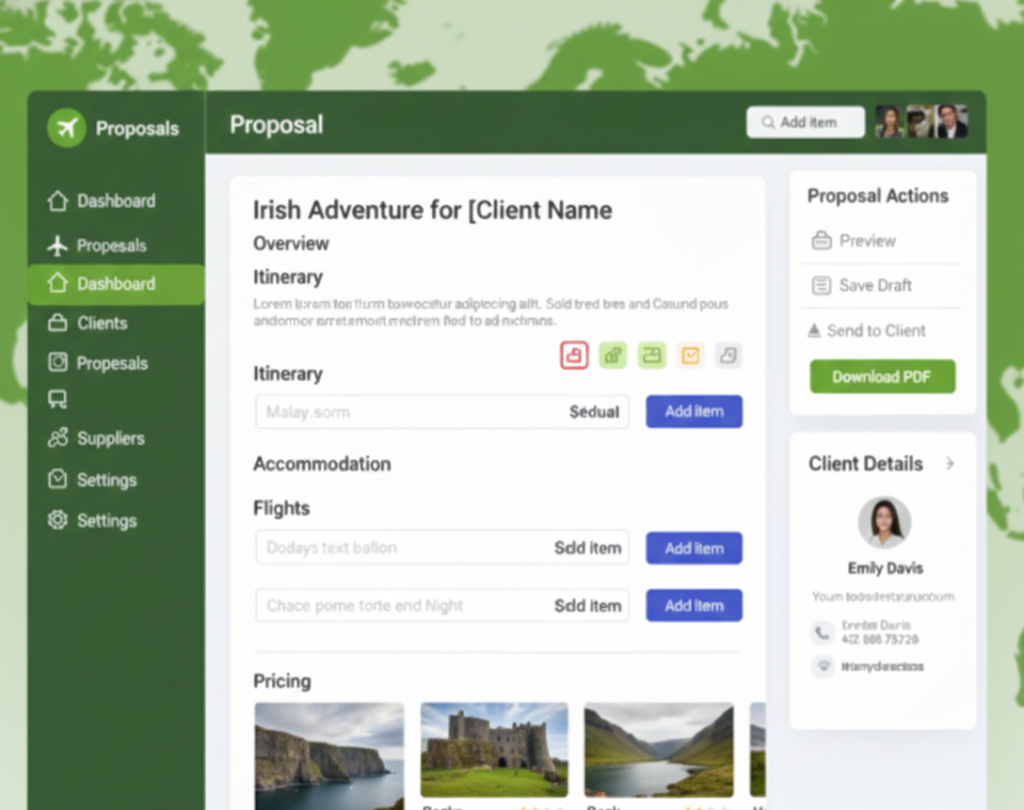Click Emily Davis's profile photo
1024x810 pixels.
[x=884, y=522]
